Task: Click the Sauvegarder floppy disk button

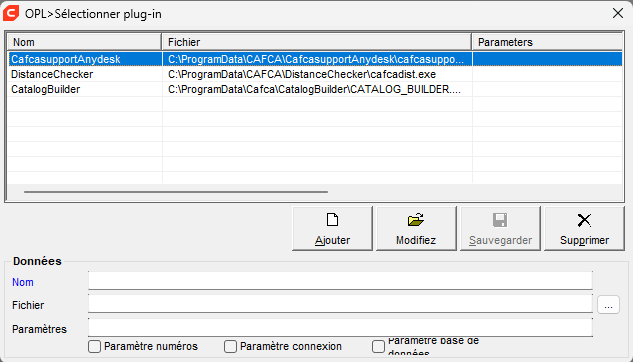Action: (x=500, y=228)
